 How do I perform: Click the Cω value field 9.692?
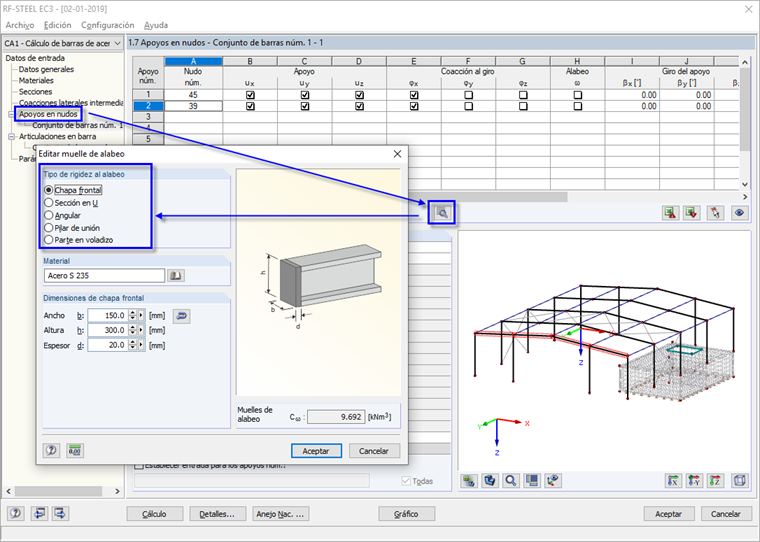click(x=336, y=417)
